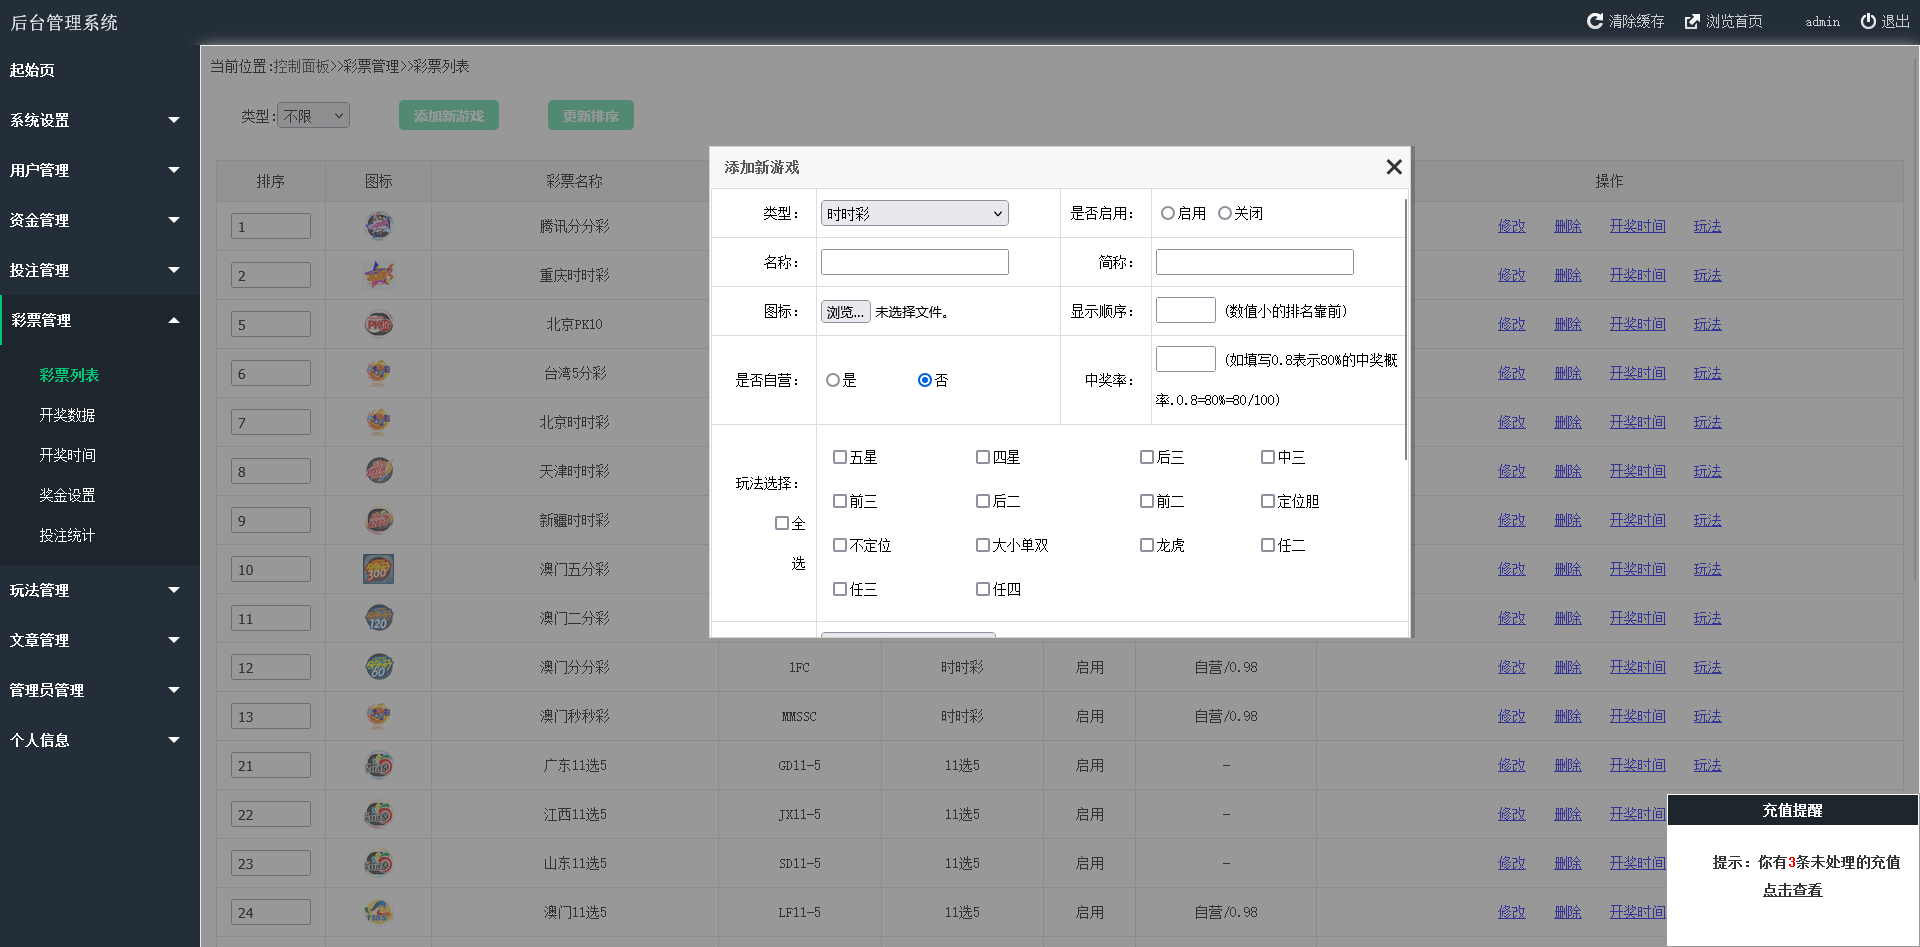
Task: Open 开奖数据 in the sidebar
Action: [67, 415]
